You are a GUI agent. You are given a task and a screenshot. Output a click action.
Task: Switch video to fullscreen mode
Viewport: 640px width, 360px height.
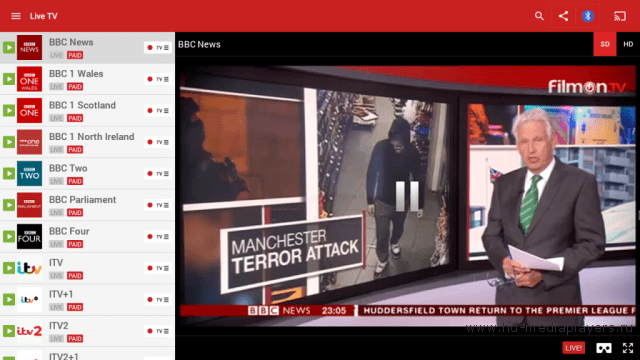[x=628, y=348]
